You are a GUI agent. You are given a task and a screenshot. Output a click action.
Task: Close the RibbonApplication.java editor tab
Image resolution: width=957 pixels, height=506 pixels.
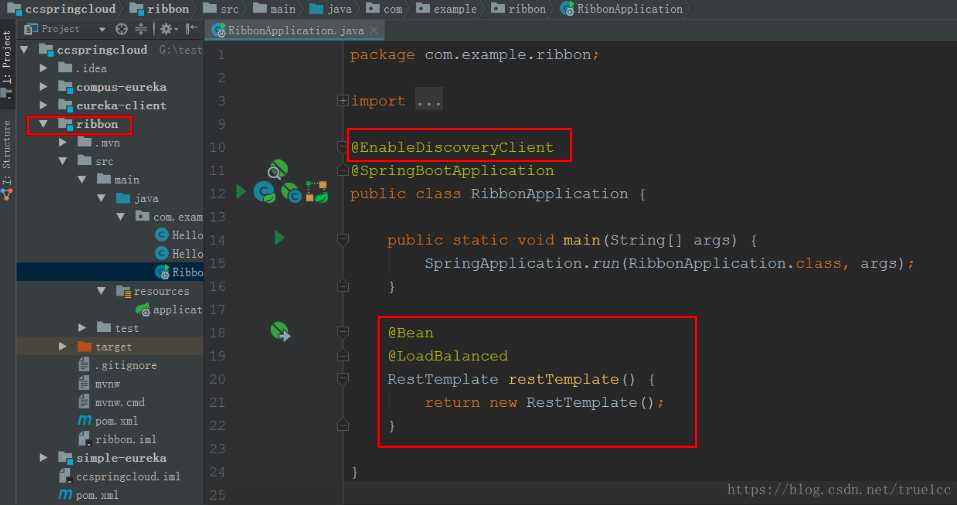[x=374, y=30]
